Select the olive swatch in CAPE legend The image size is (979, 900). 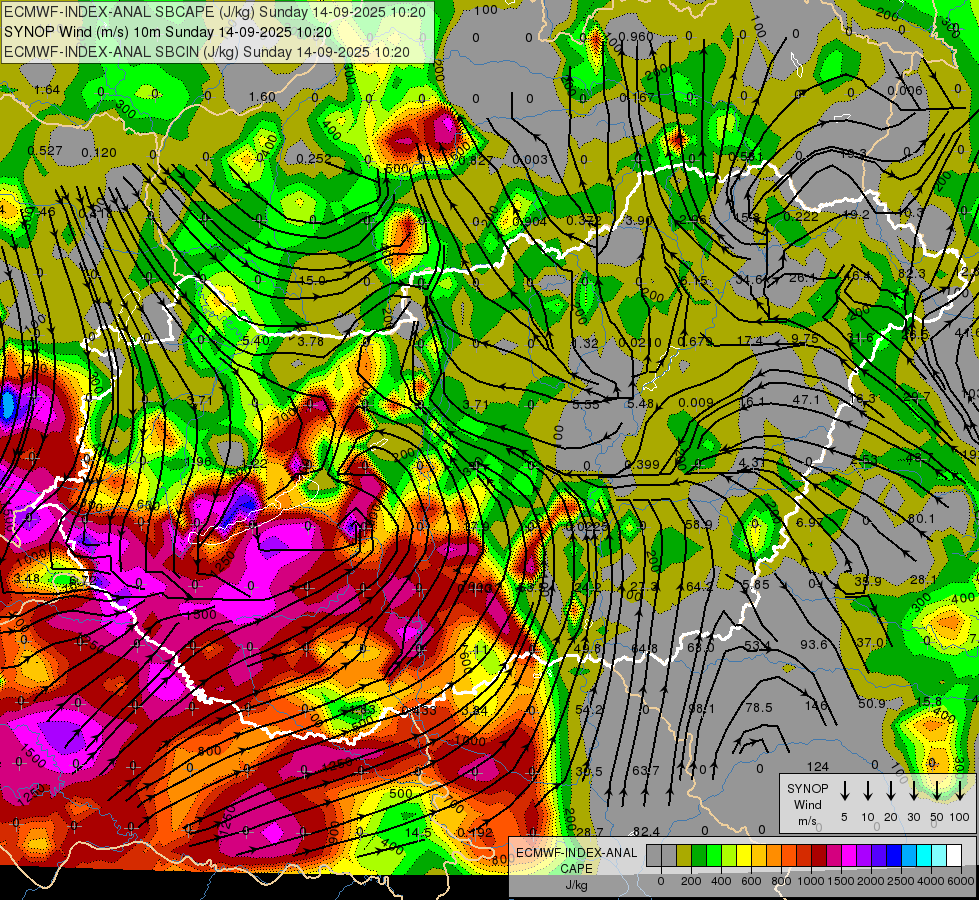[x=684, y=855]
